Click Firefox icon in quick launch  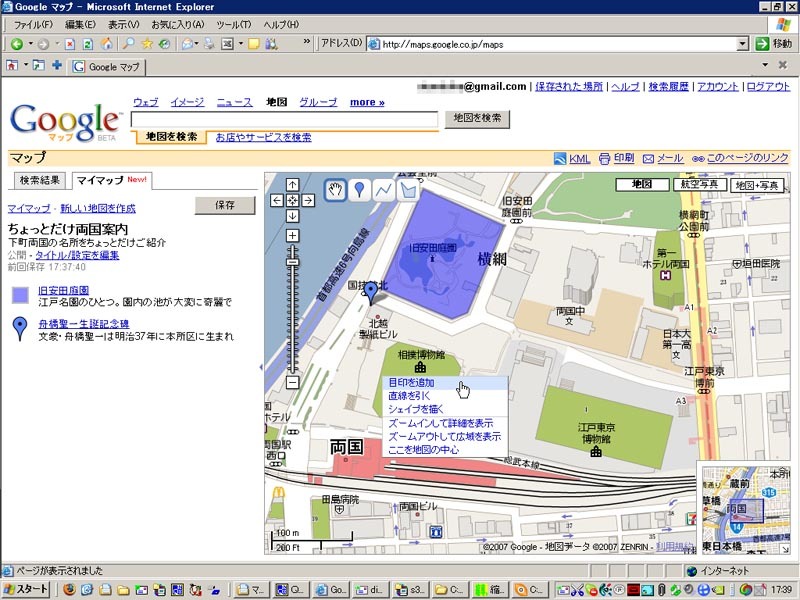69,590
